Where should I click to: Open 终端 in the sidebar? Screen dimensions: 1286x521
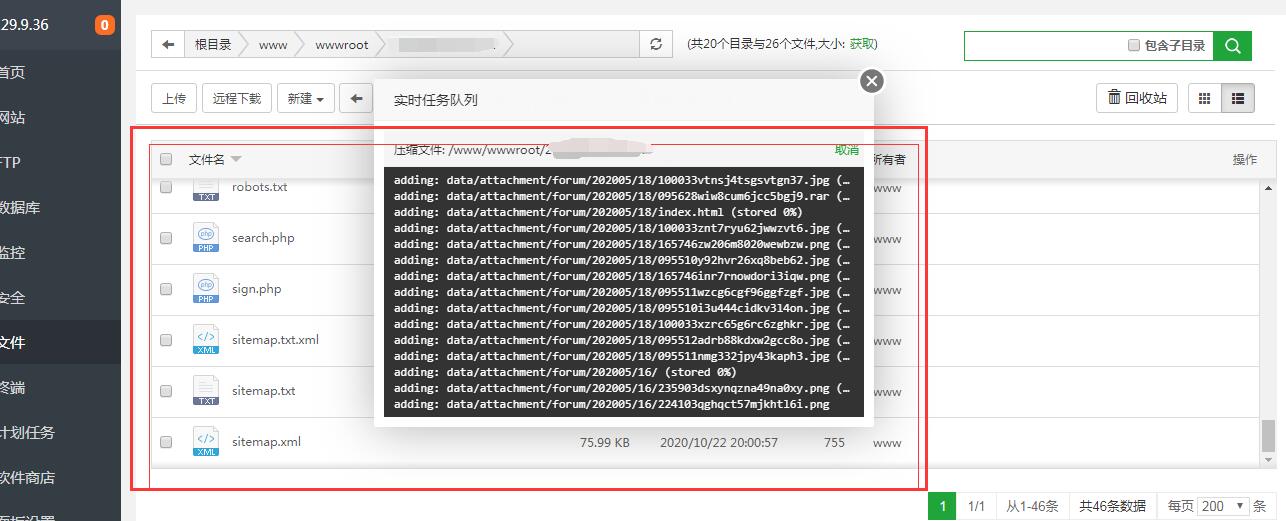tap(12, 388)
